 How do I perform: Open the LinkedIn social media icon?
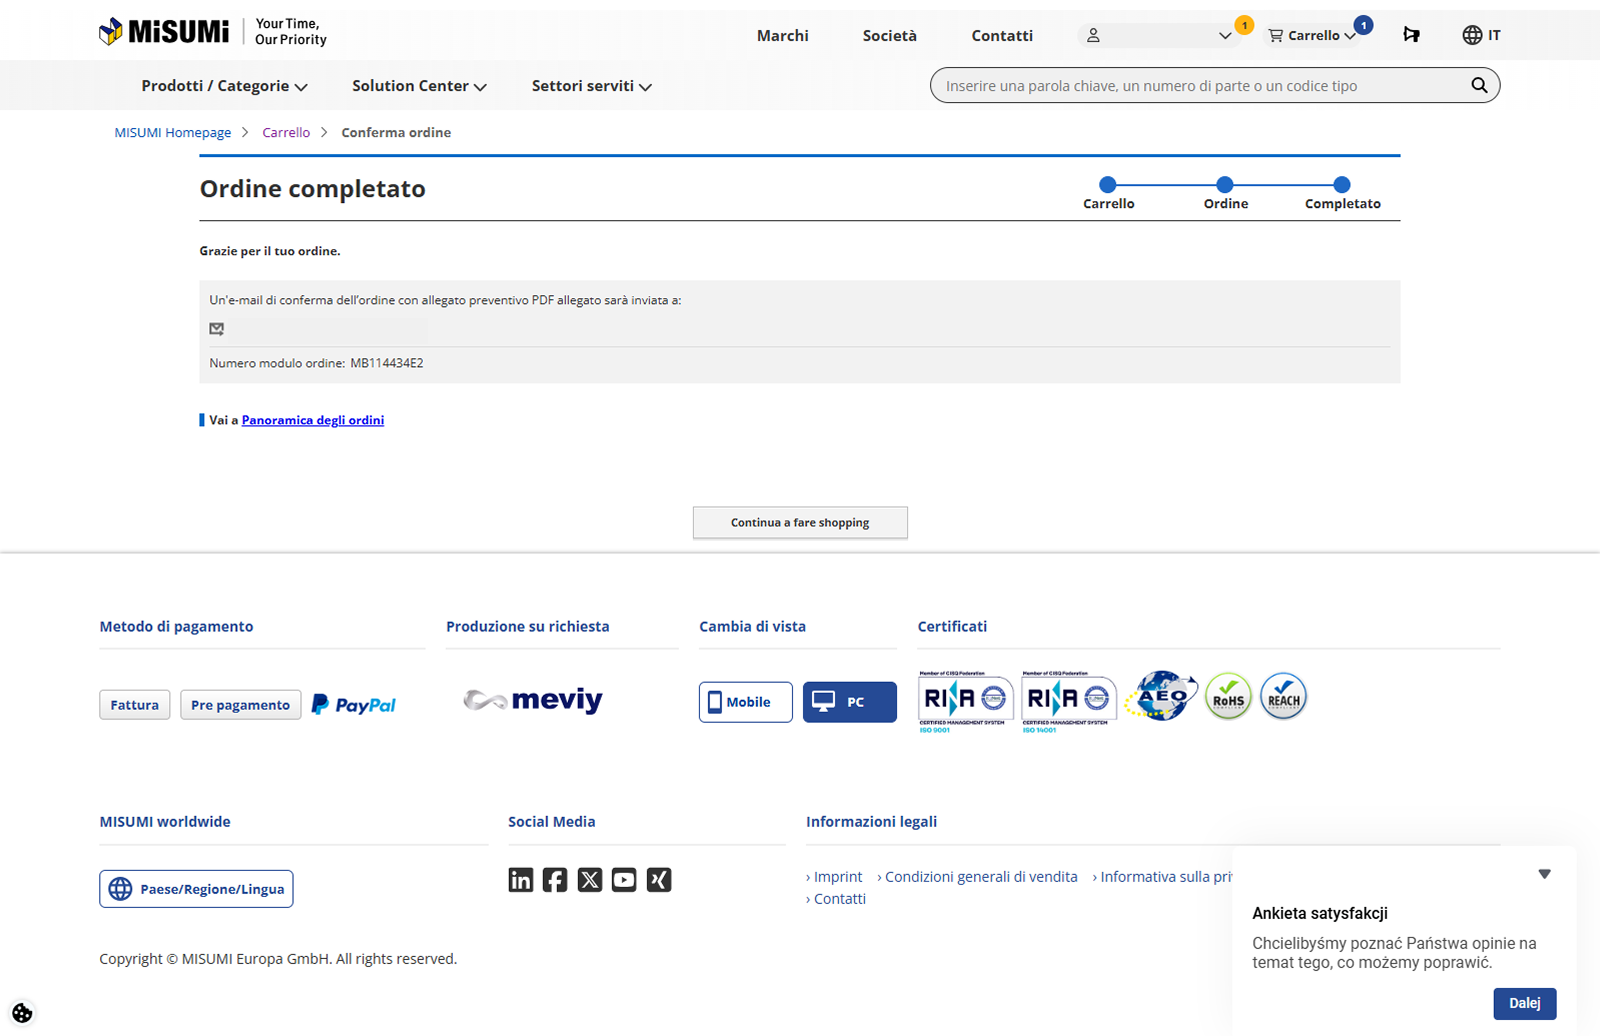(521, 880)
